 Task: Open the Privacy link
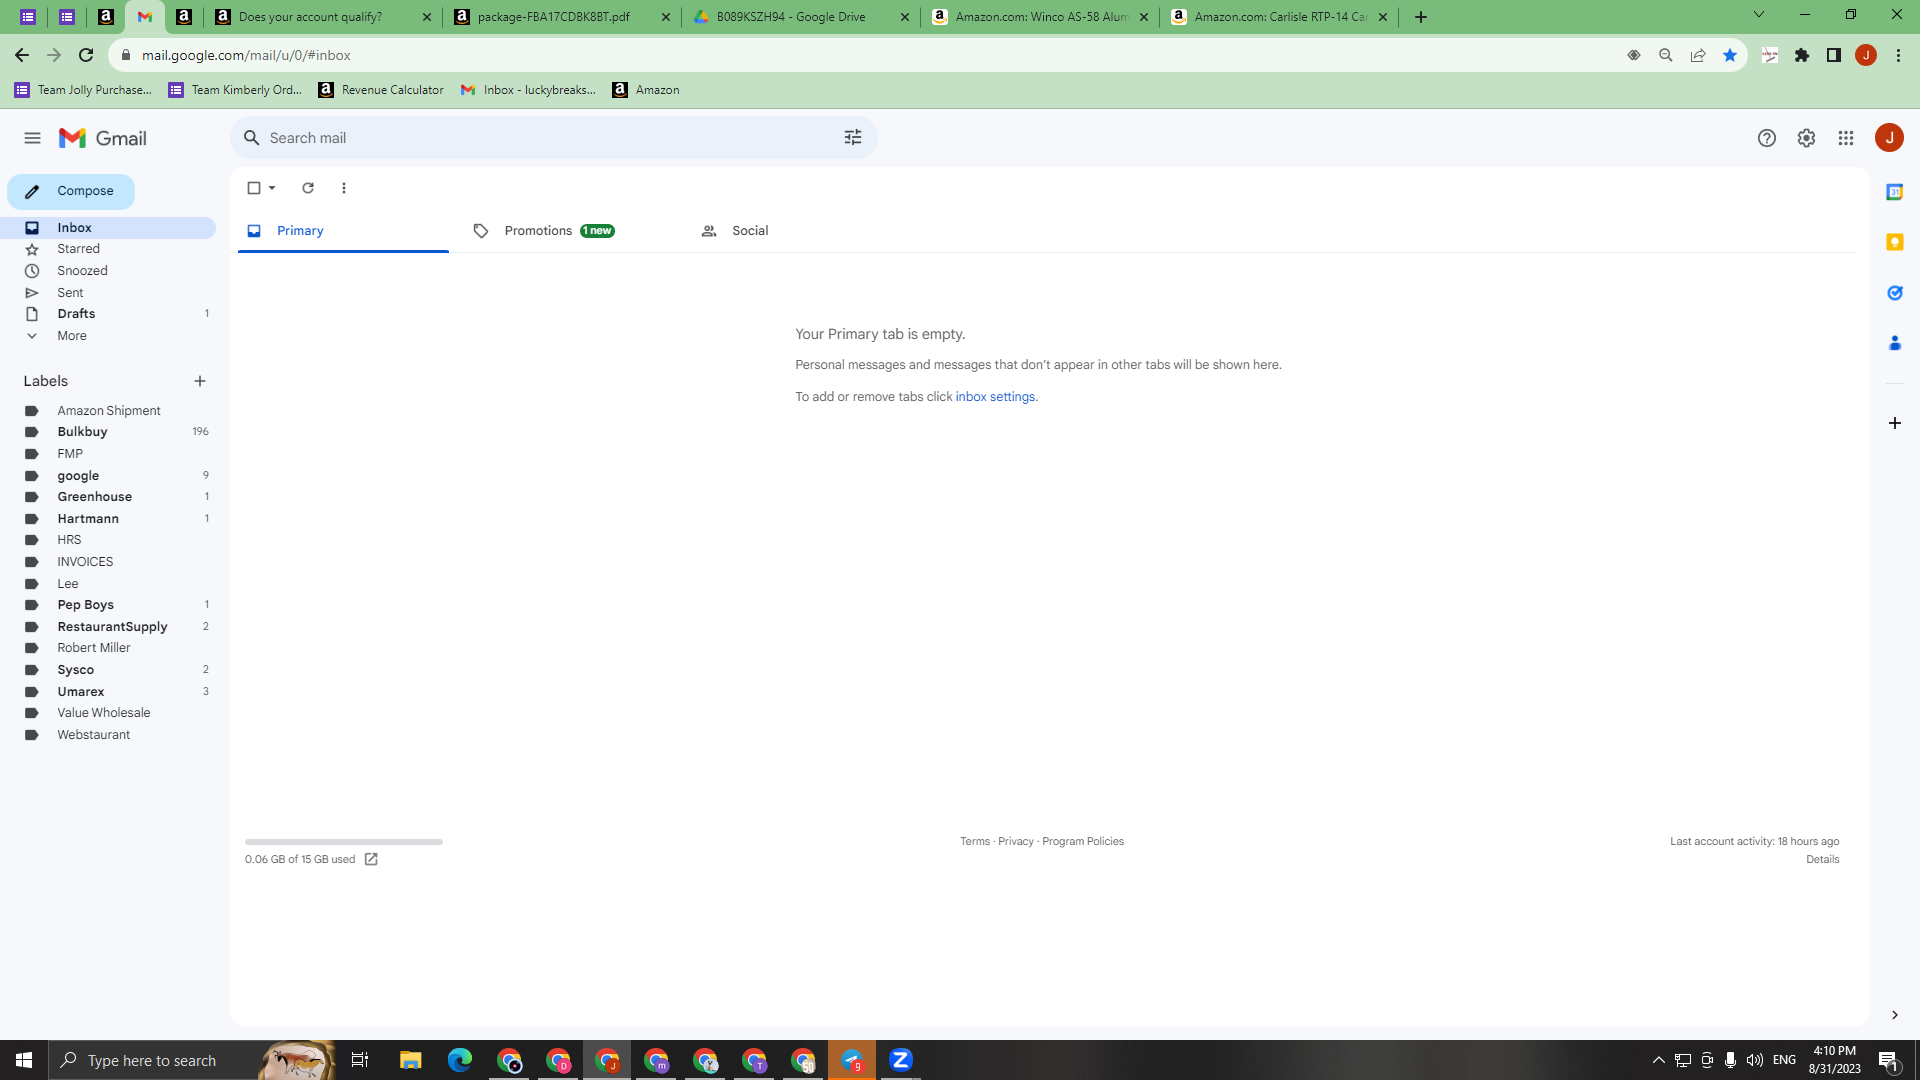[x=1015, y=842]
